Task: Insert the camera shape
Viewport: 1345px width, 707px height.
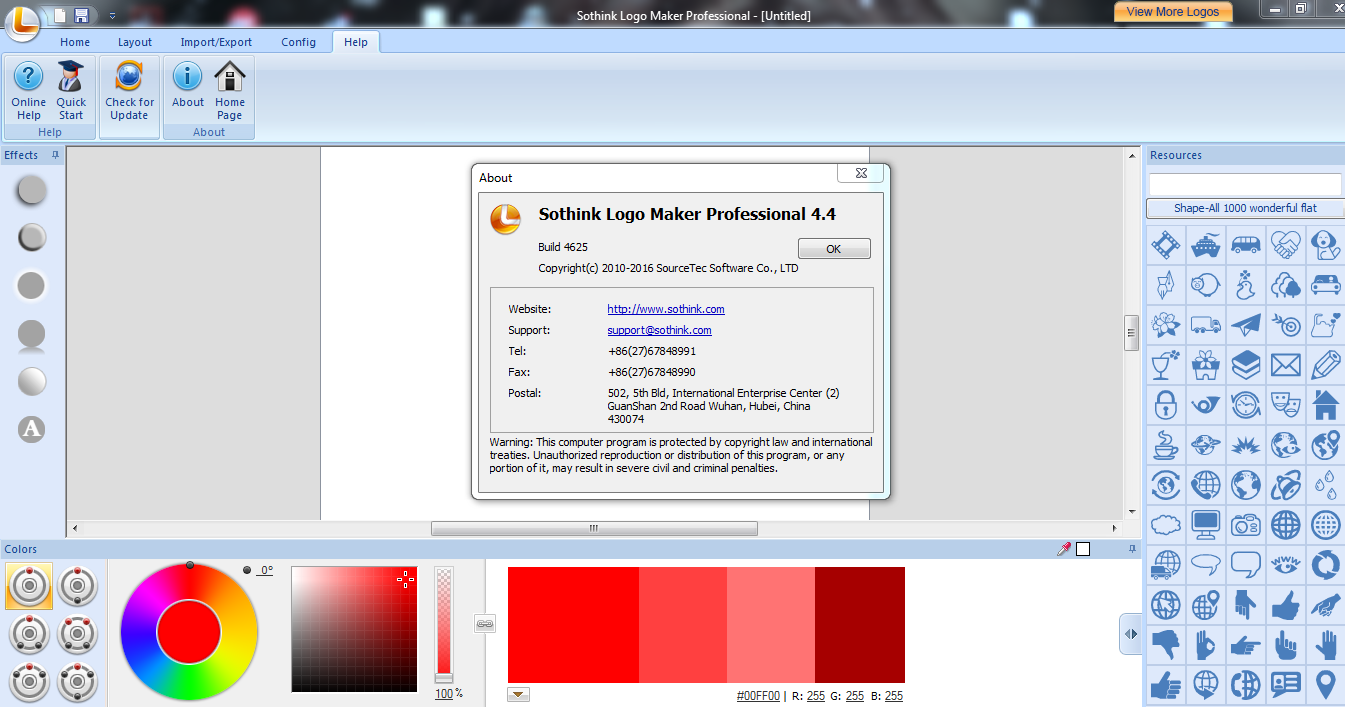Action: 1246,525
